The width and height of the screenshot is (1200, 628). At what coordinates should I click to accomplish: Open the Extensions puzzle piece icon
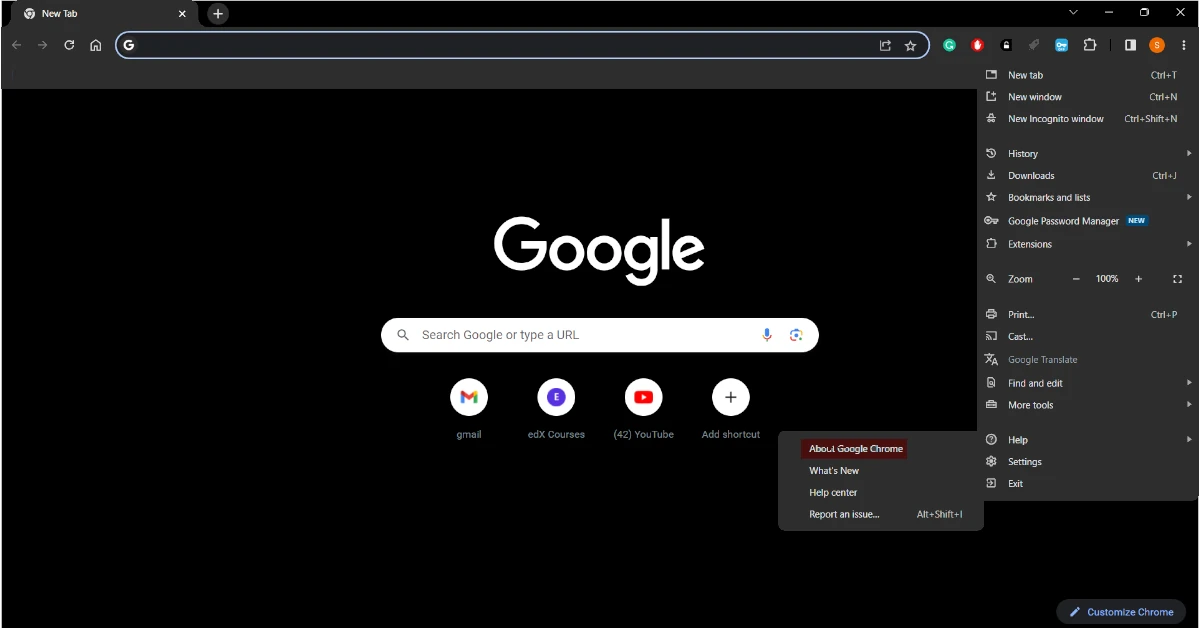tap(1090, 45)
